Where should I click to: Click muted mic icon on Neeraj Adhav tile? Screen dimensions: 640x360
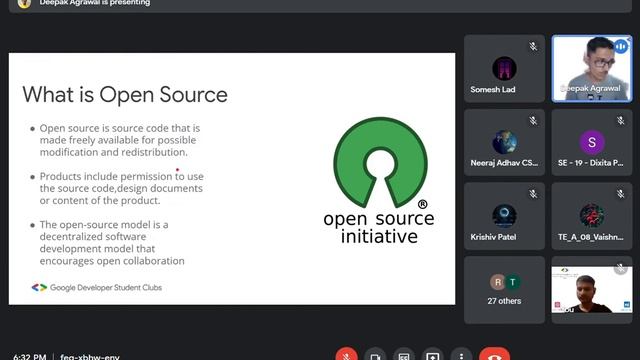[x=533, y=120]
